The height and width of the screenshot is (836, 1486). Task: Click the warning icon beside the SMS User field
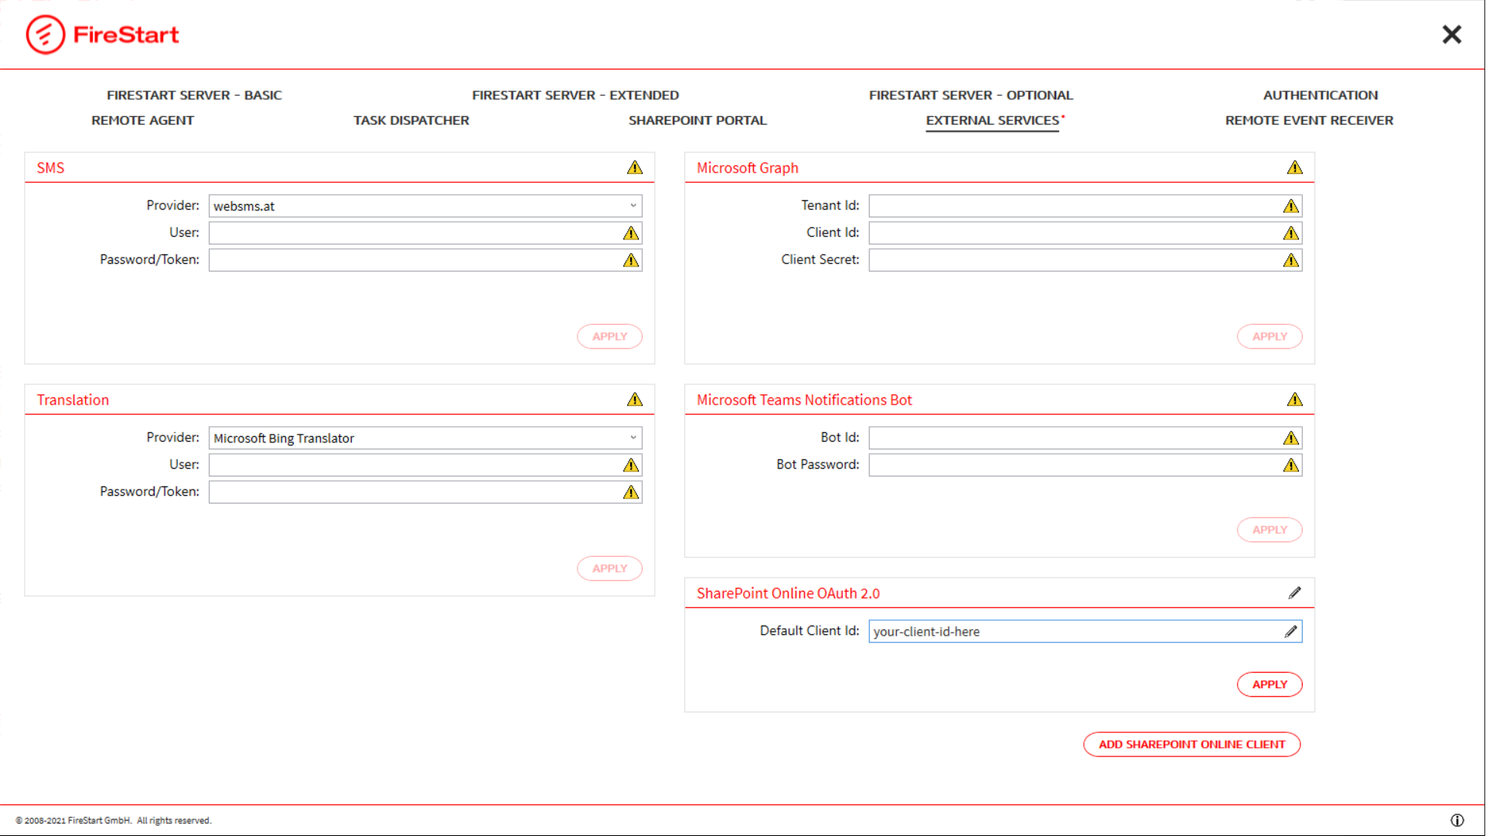pos(630,232)
